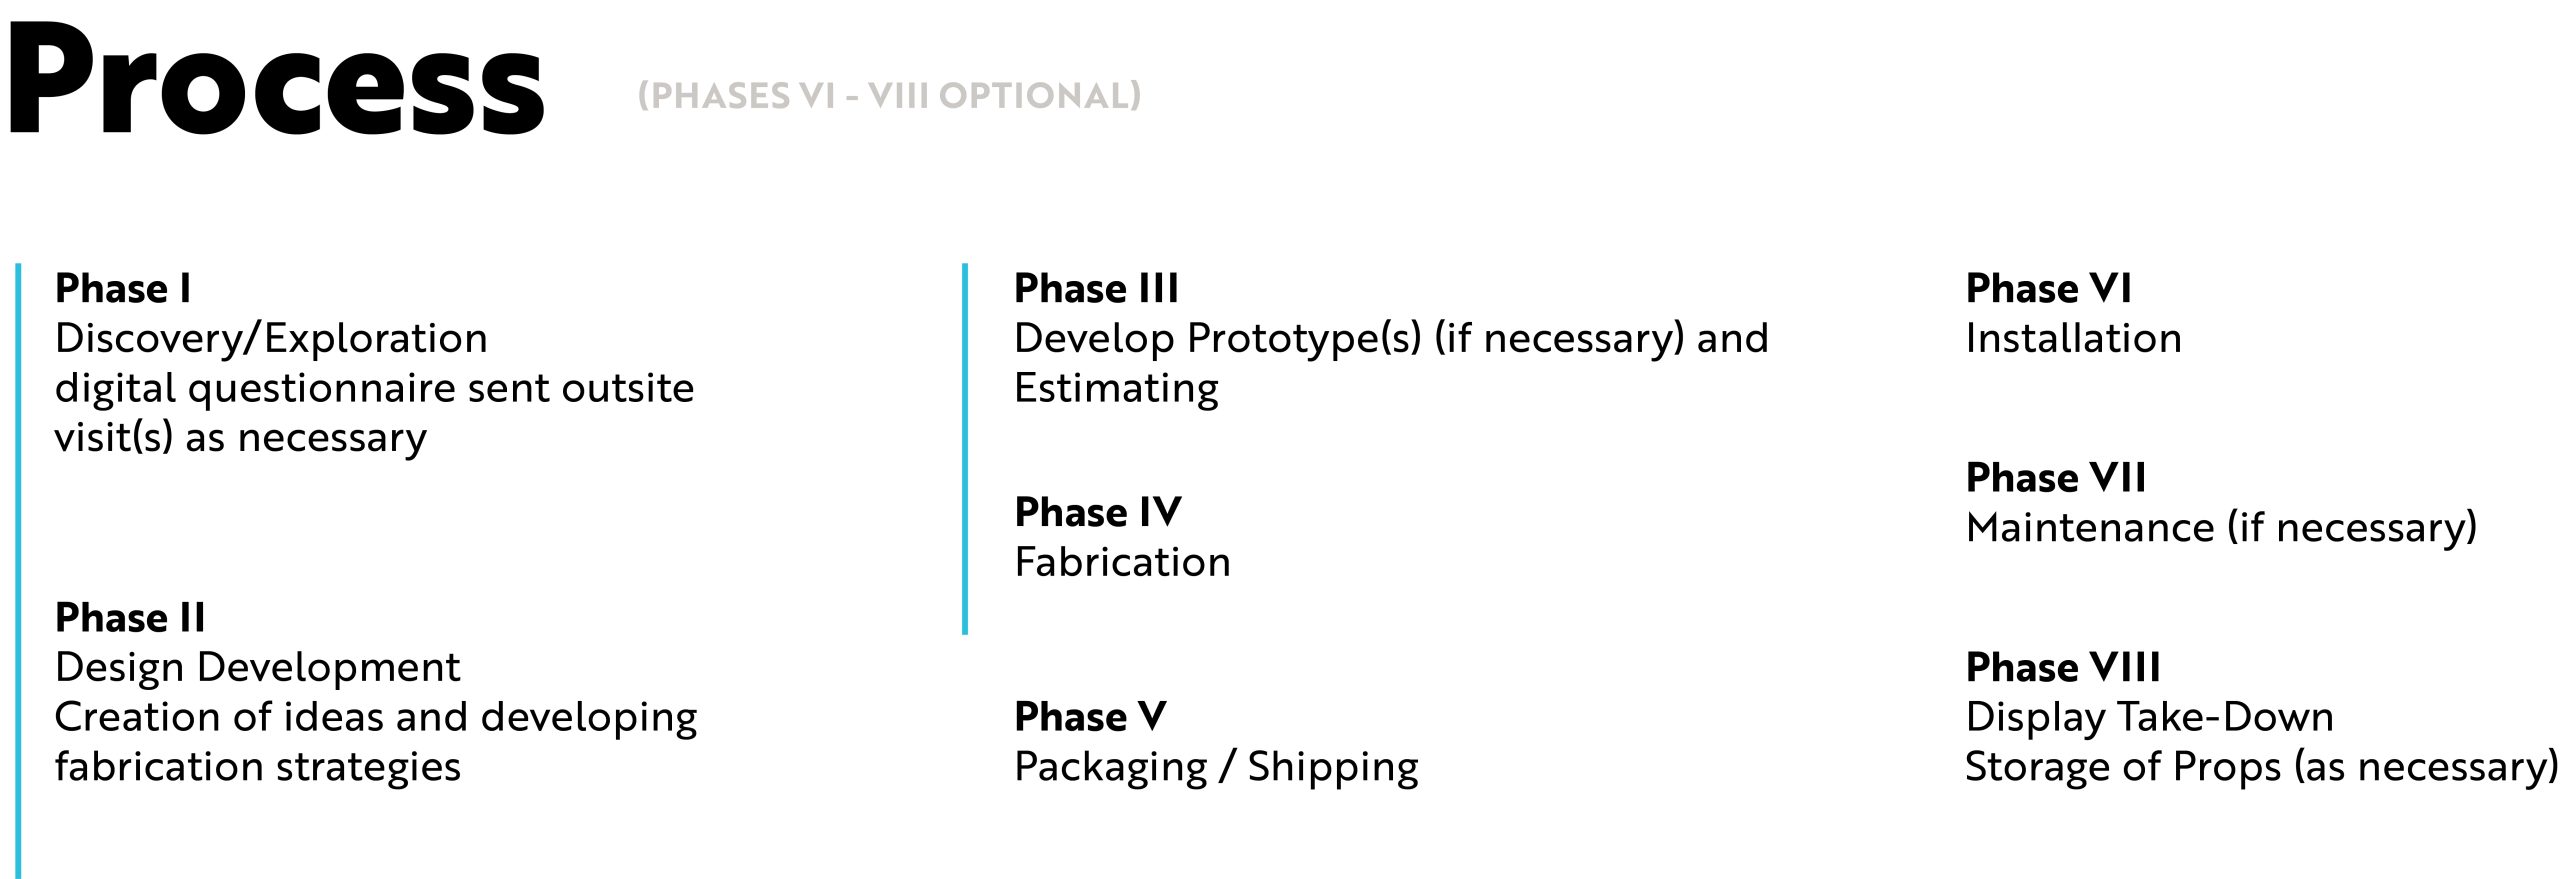Select the "Installation" text
2560x879 pixels.
[2073, 339]
